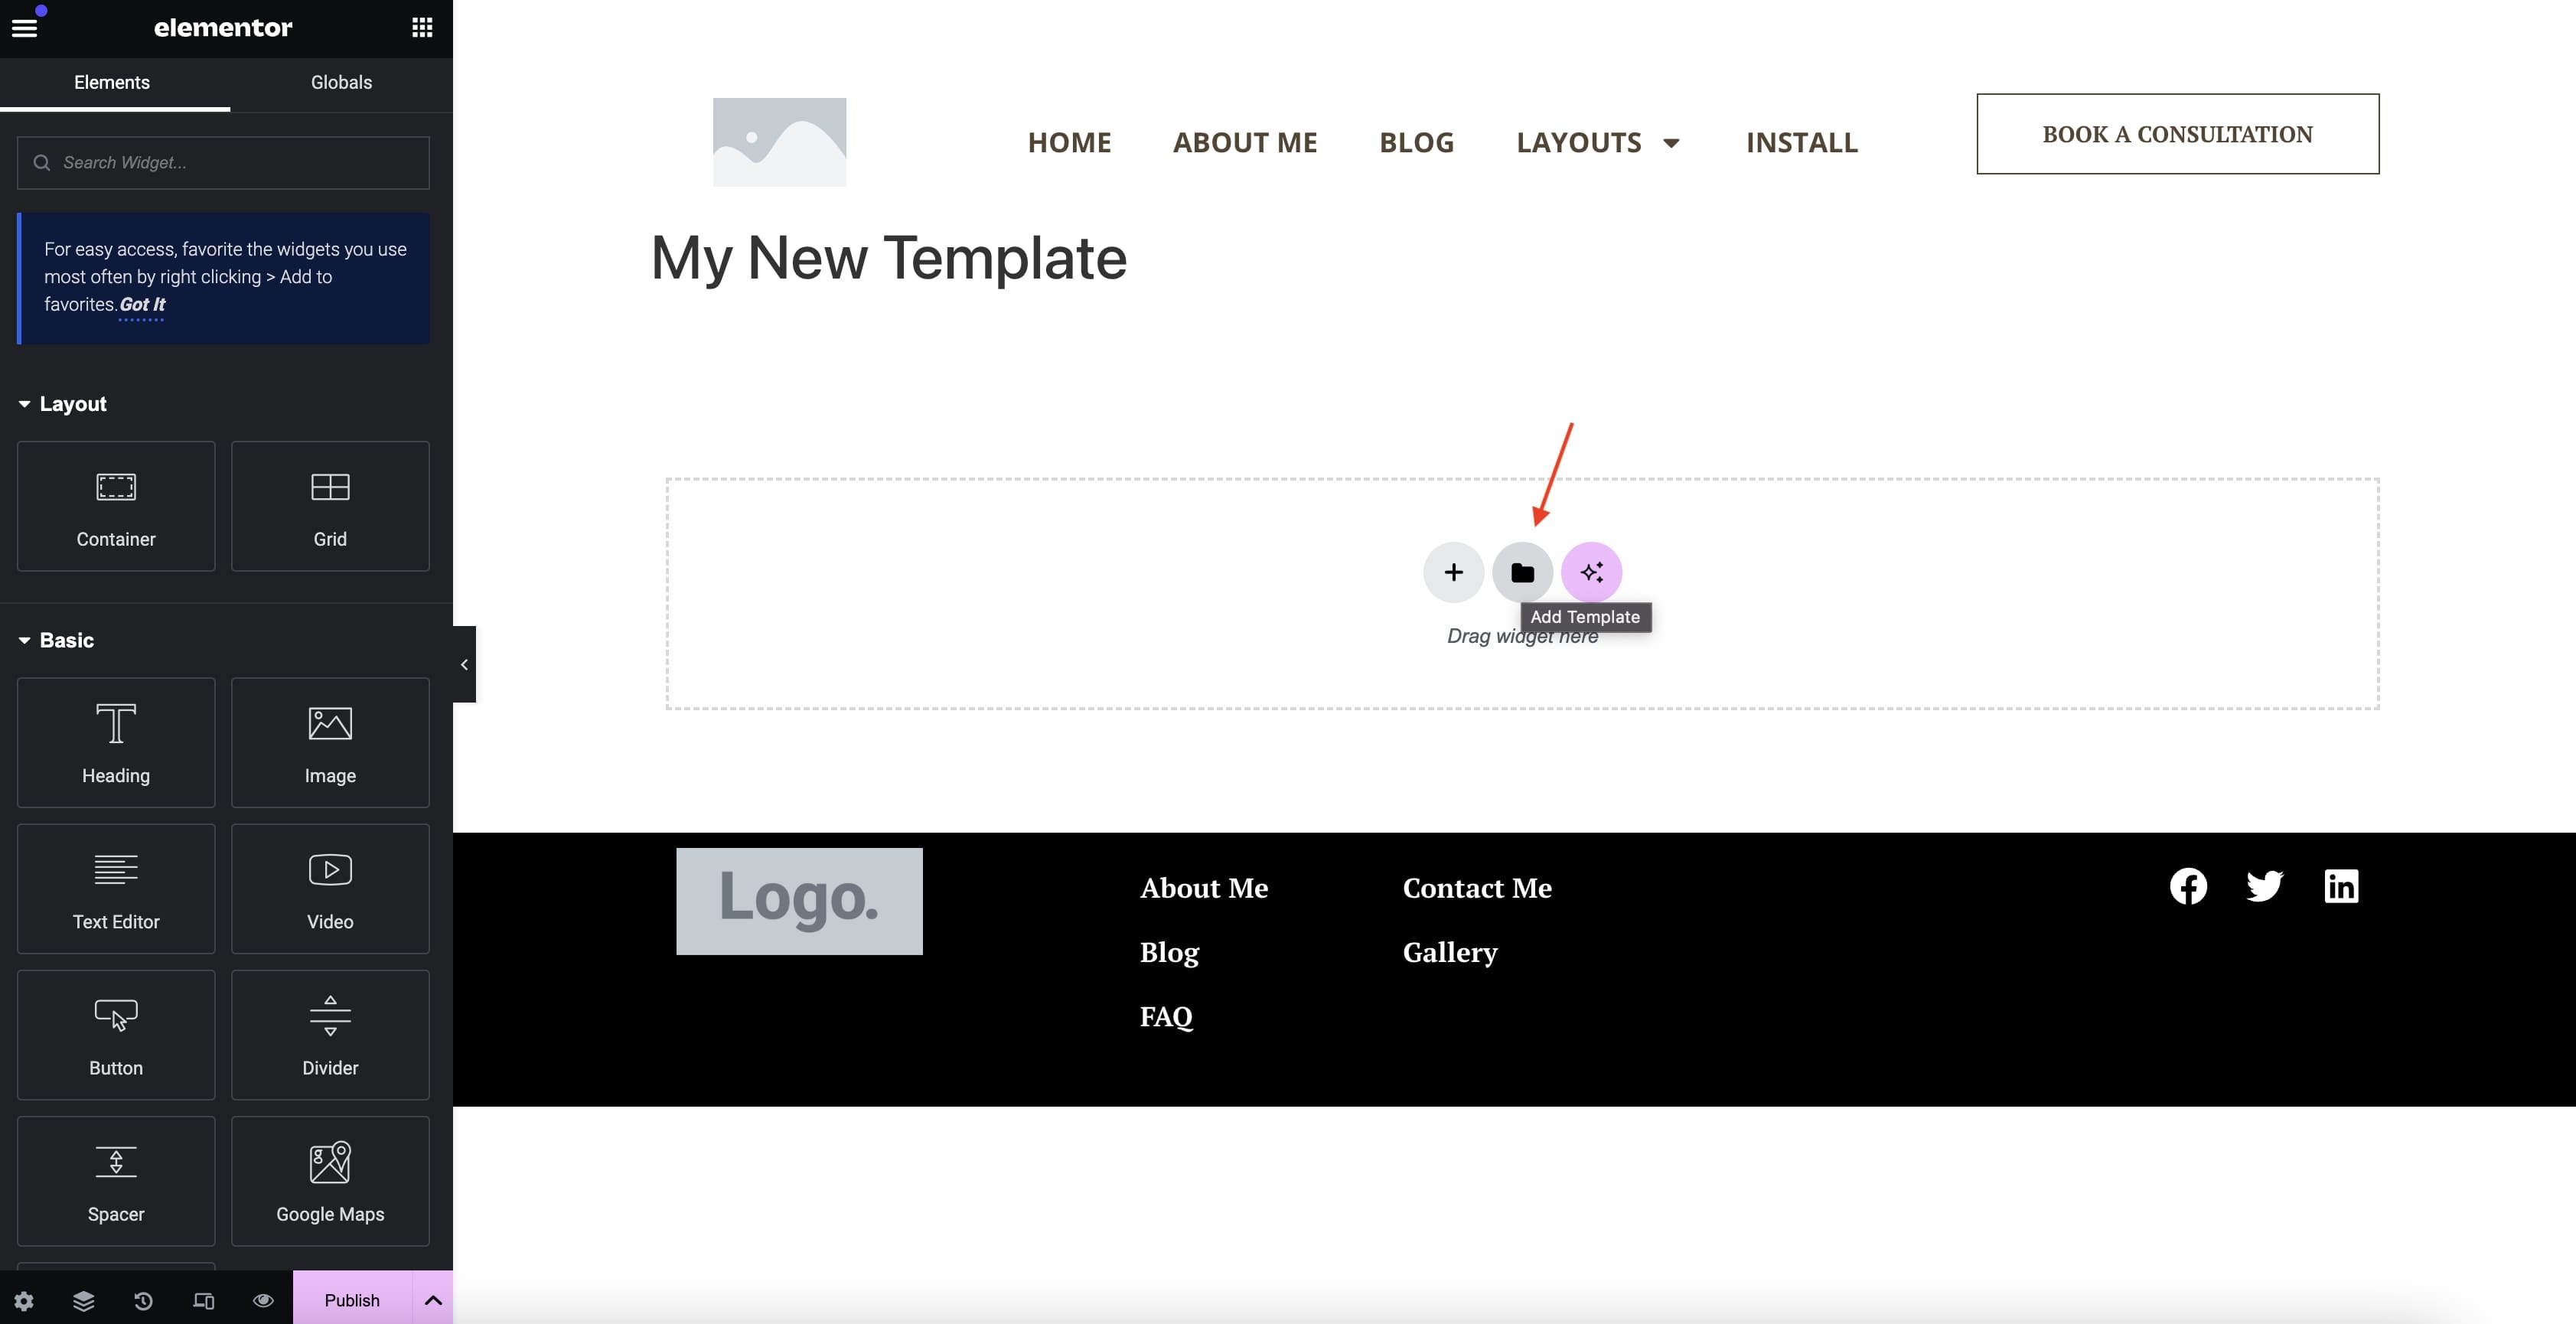This screenshot has height=1324, width=2576.
Task: Expand Publish save options arrow
Action: point(433,1300)
